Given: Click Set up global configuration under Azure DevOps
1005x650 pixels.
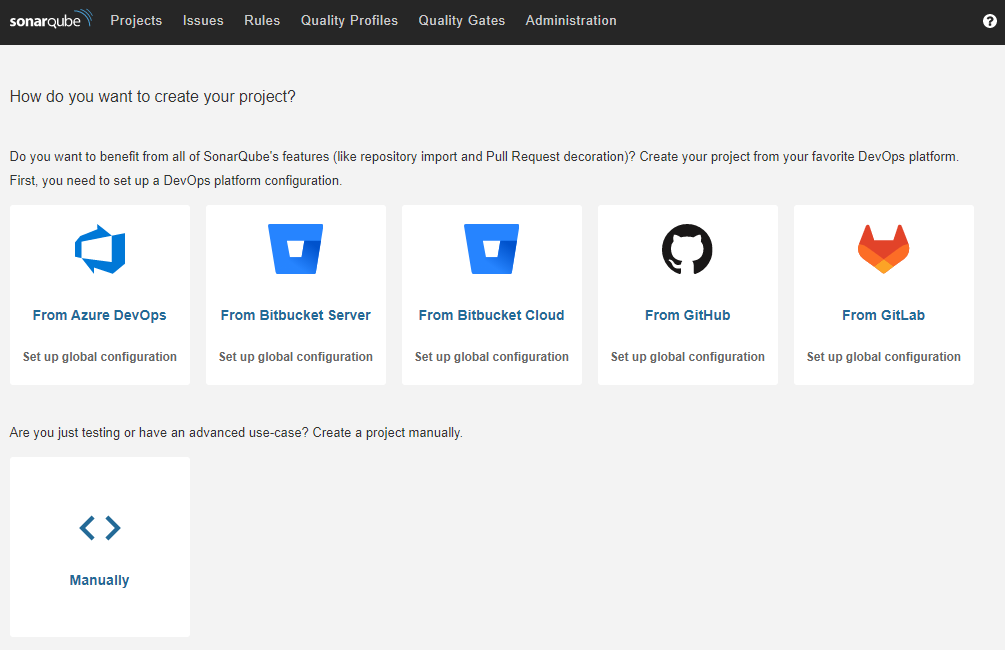Looking at the screenshot, I should [99, 356].
